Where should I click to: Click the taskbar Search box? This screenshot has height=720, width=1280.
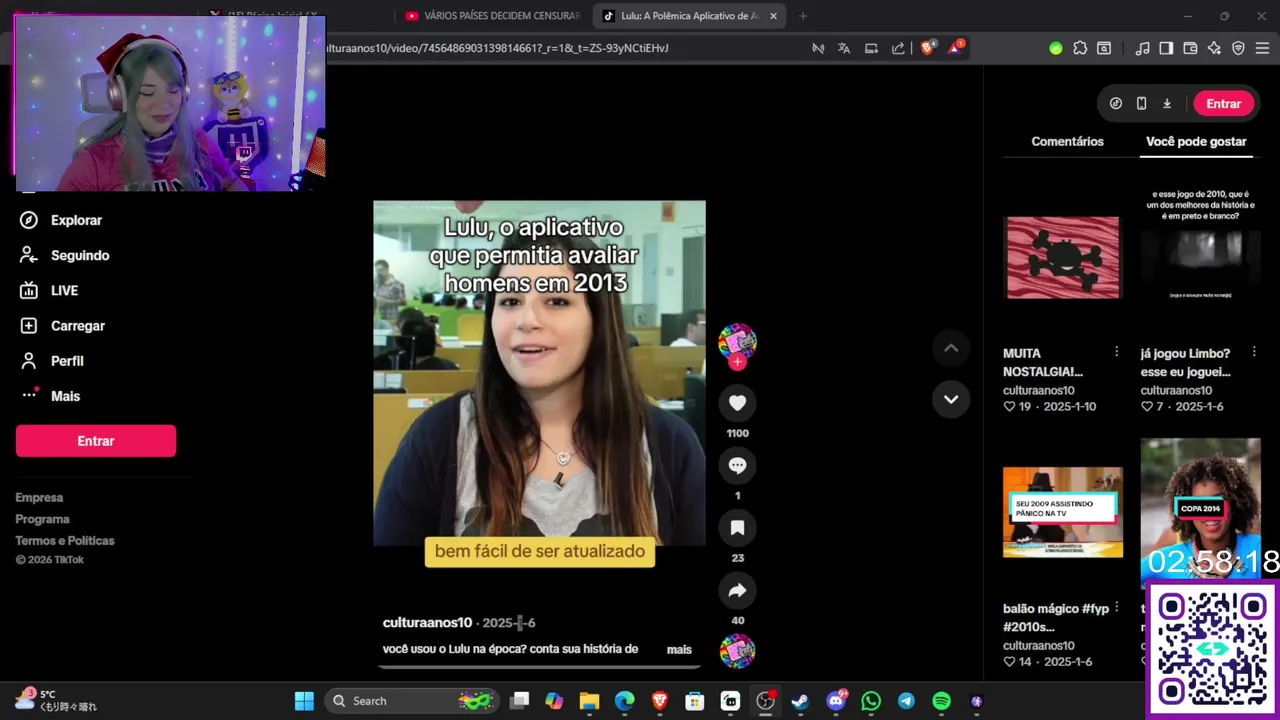pyautogui.click(x=411, y=701)
